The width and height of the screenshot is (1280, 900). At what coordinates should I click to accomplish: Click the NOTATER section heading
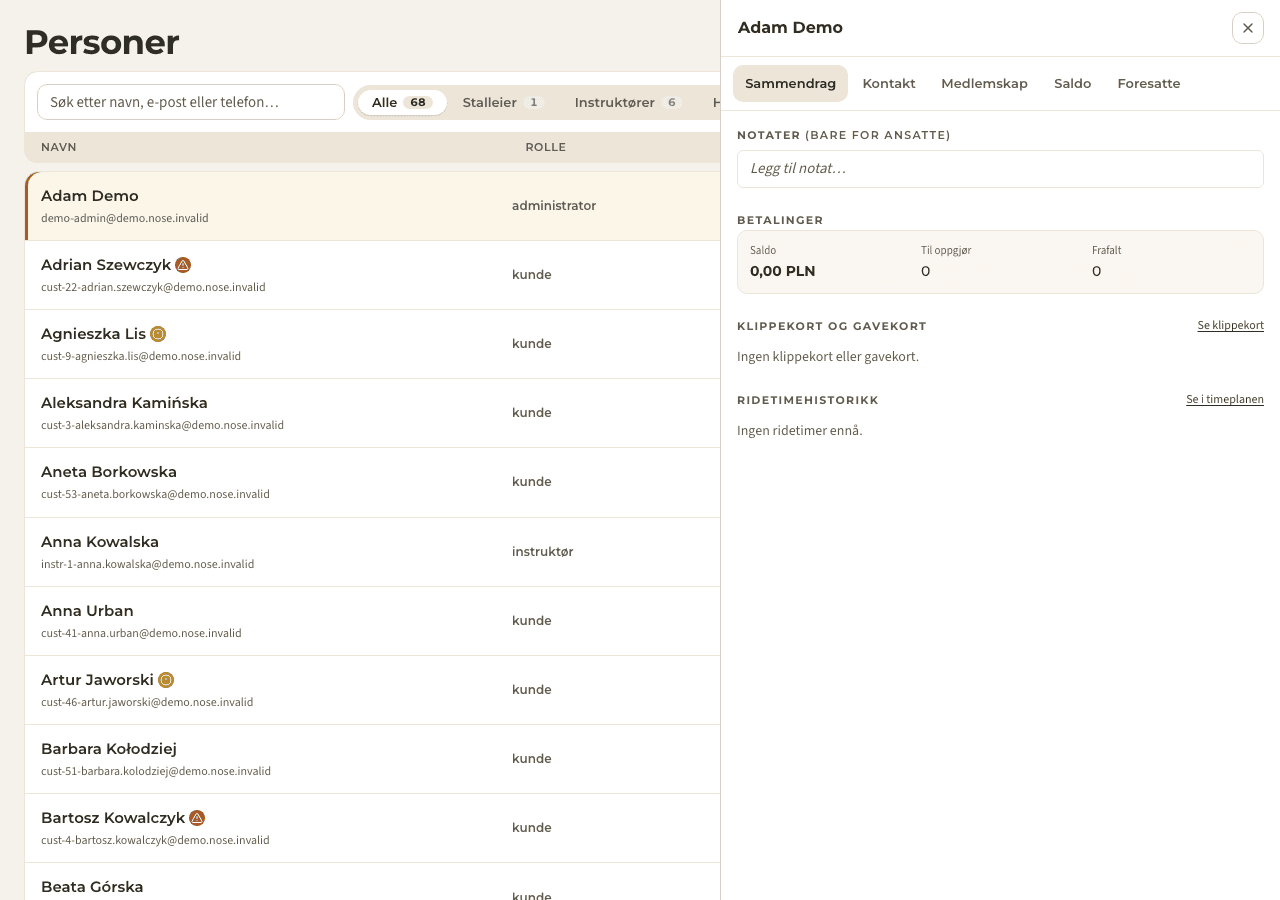(x=844, y=135)
